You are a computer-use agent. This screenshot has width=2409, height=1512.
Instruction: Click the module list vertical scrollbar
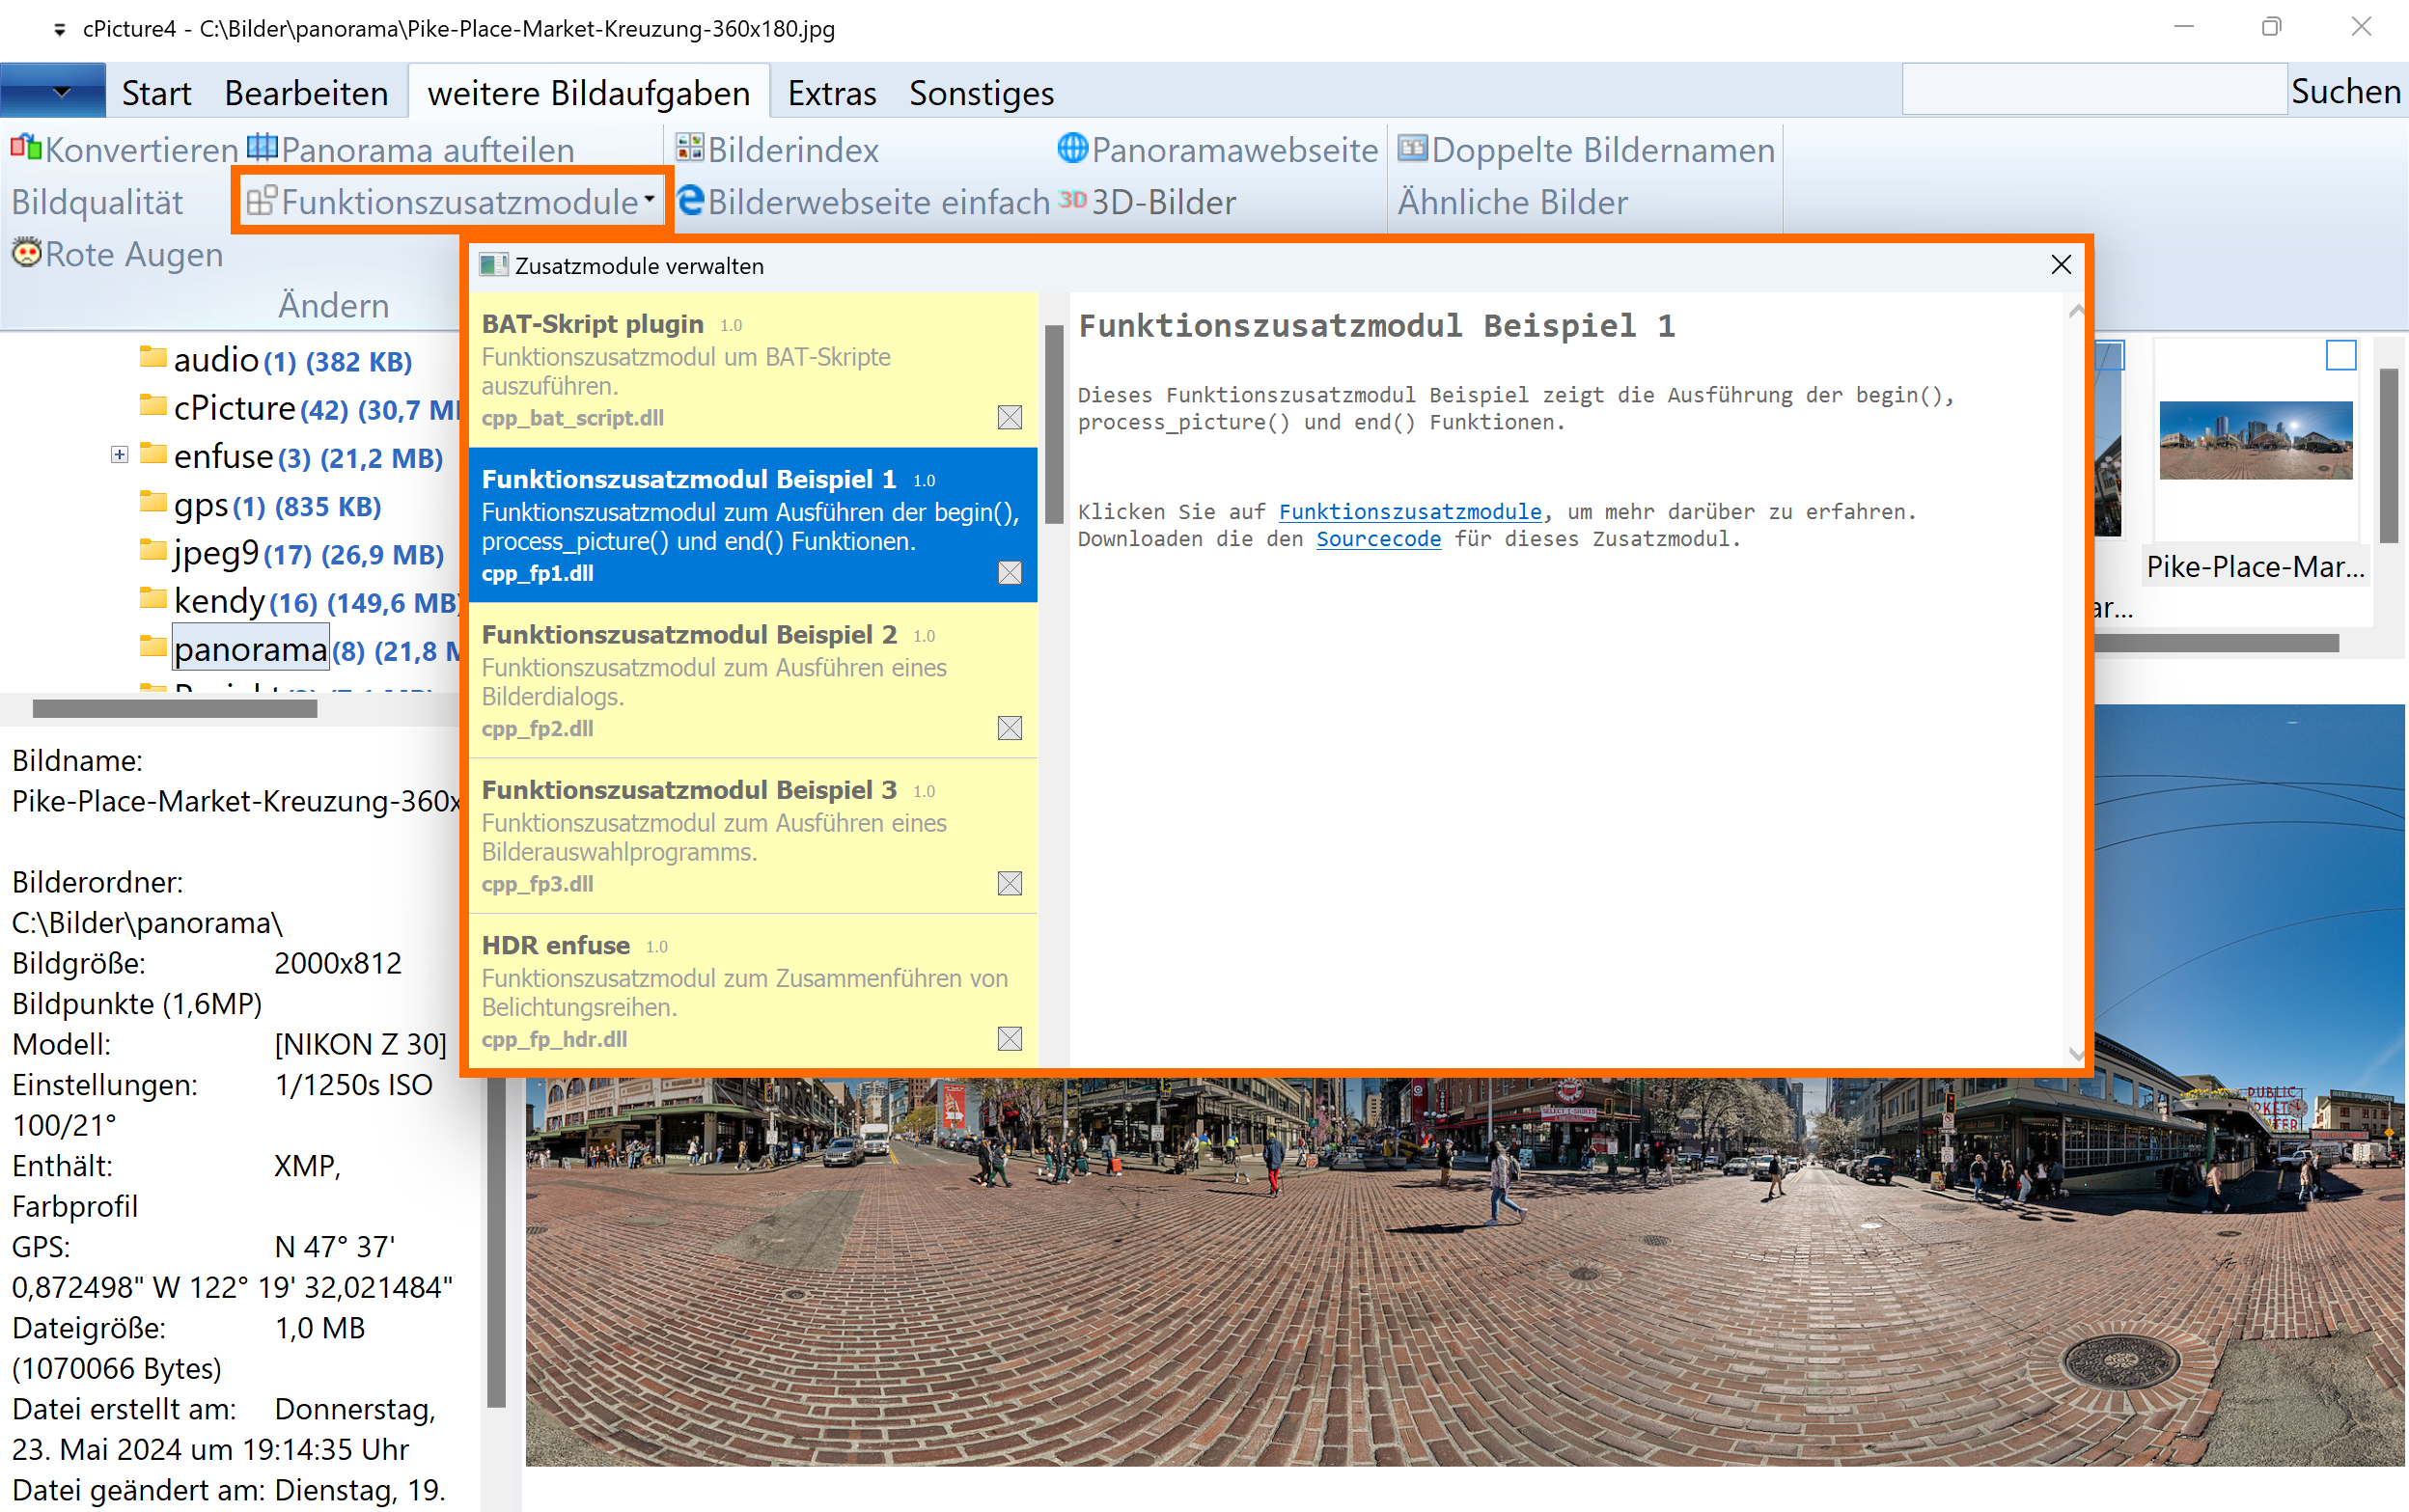click(x=1053, y=424)
